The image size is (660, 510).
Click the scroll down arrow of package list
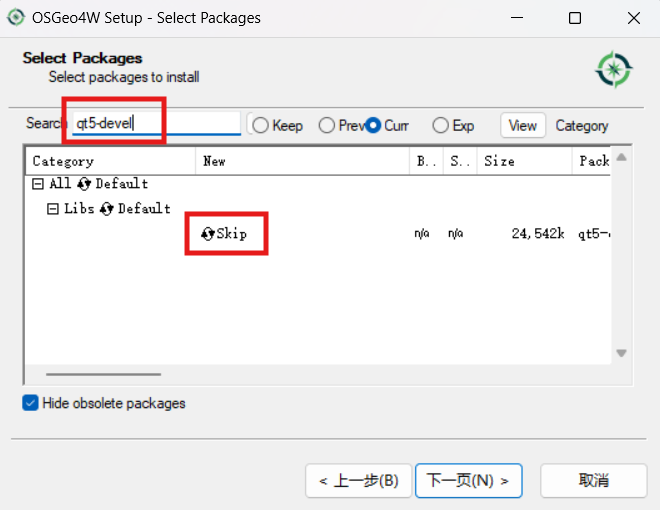tap(621, 353)
